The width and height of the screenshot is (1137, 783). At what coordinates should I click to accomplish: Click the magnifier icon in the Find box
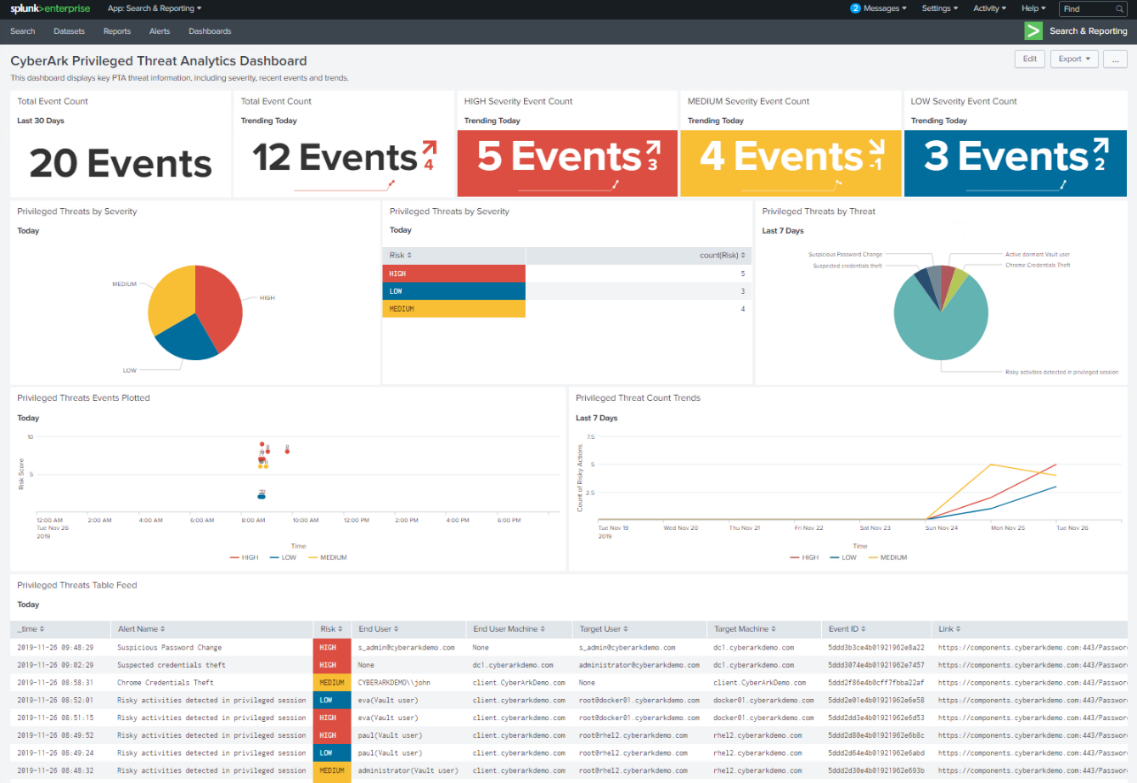click(x=1117, y=8)
